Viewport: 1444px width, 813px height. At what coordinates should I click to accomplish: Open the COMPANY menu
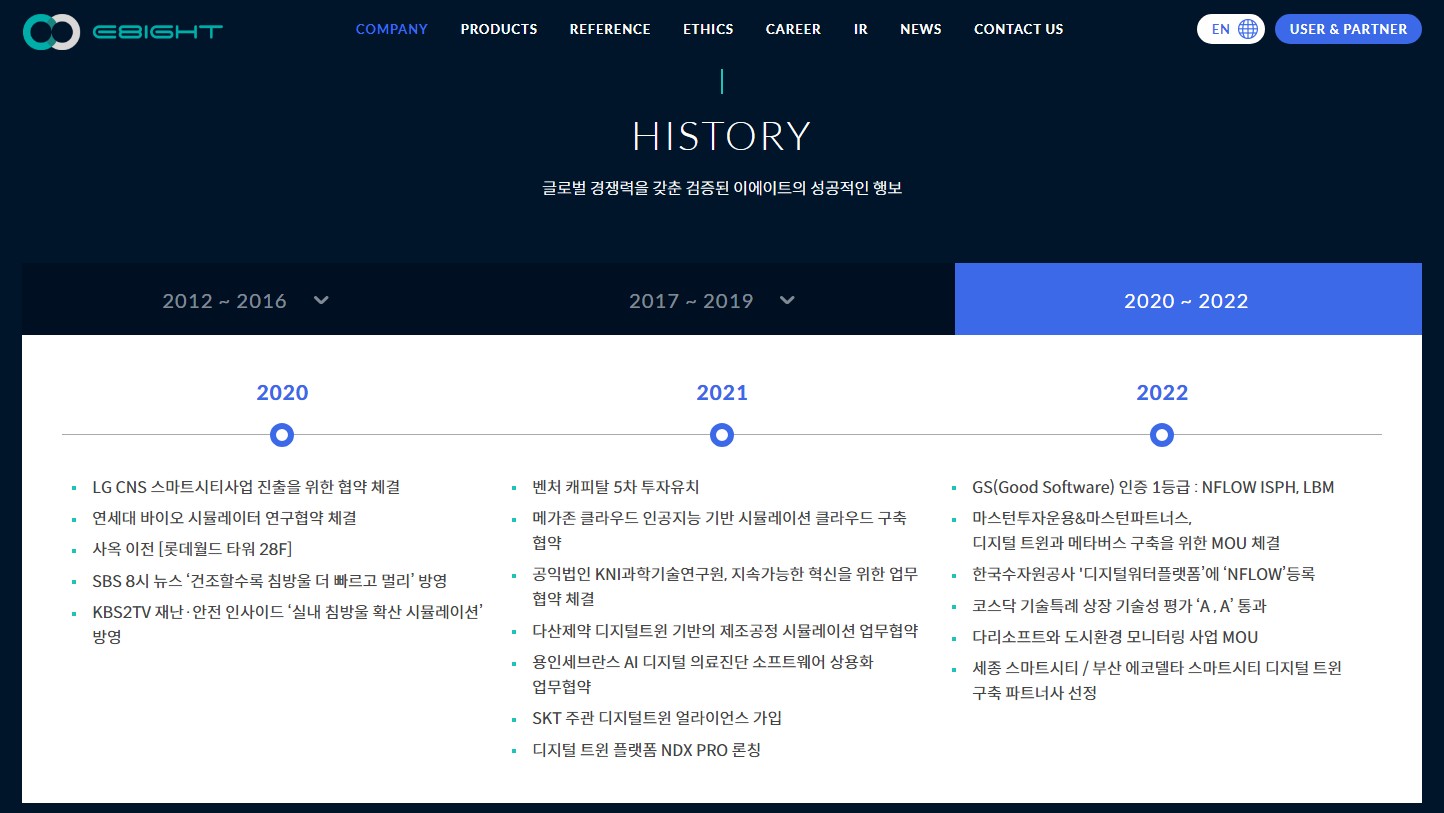pos(392,29)
